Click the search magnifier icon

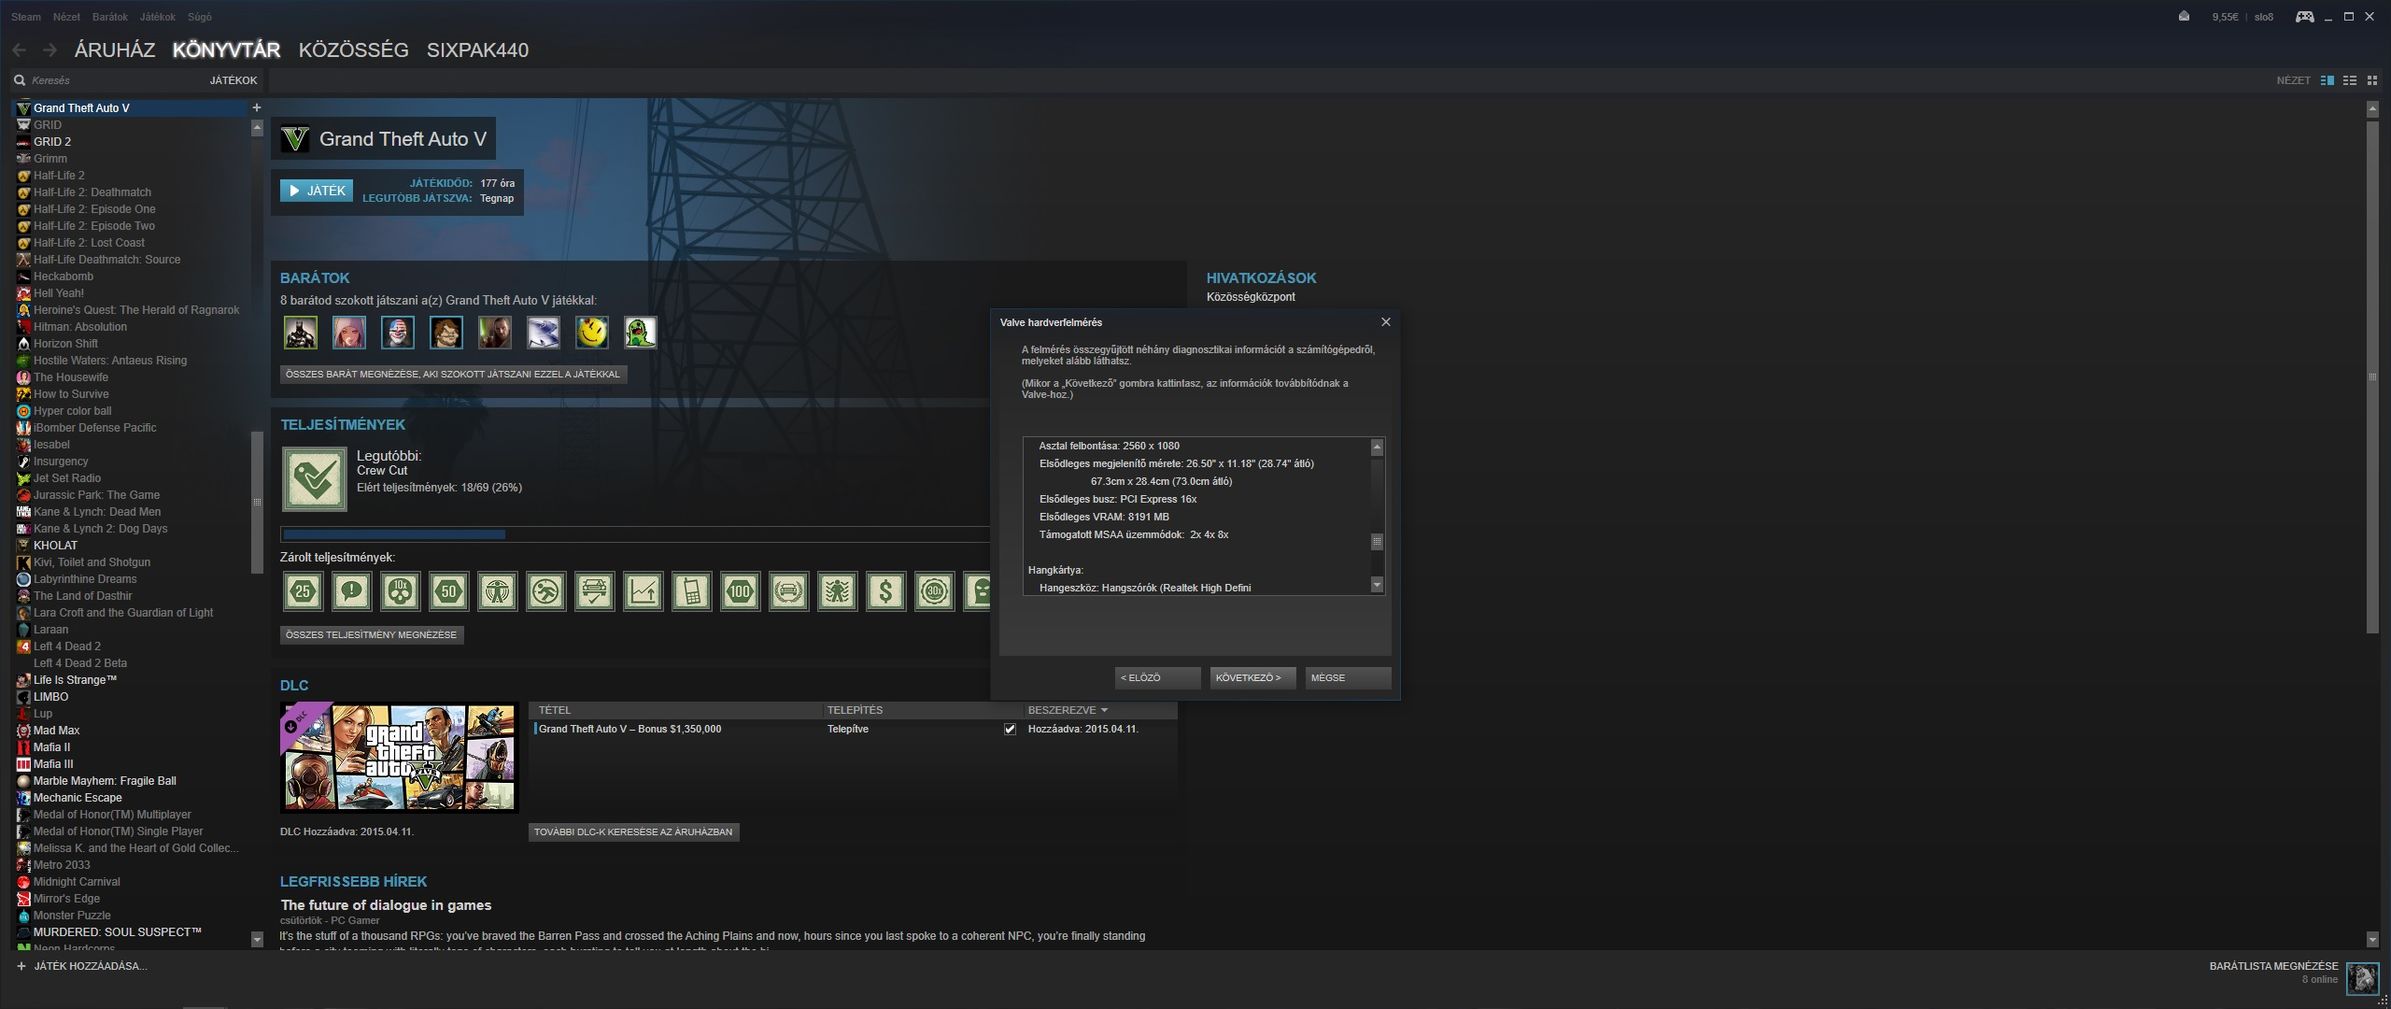[19, 80]
